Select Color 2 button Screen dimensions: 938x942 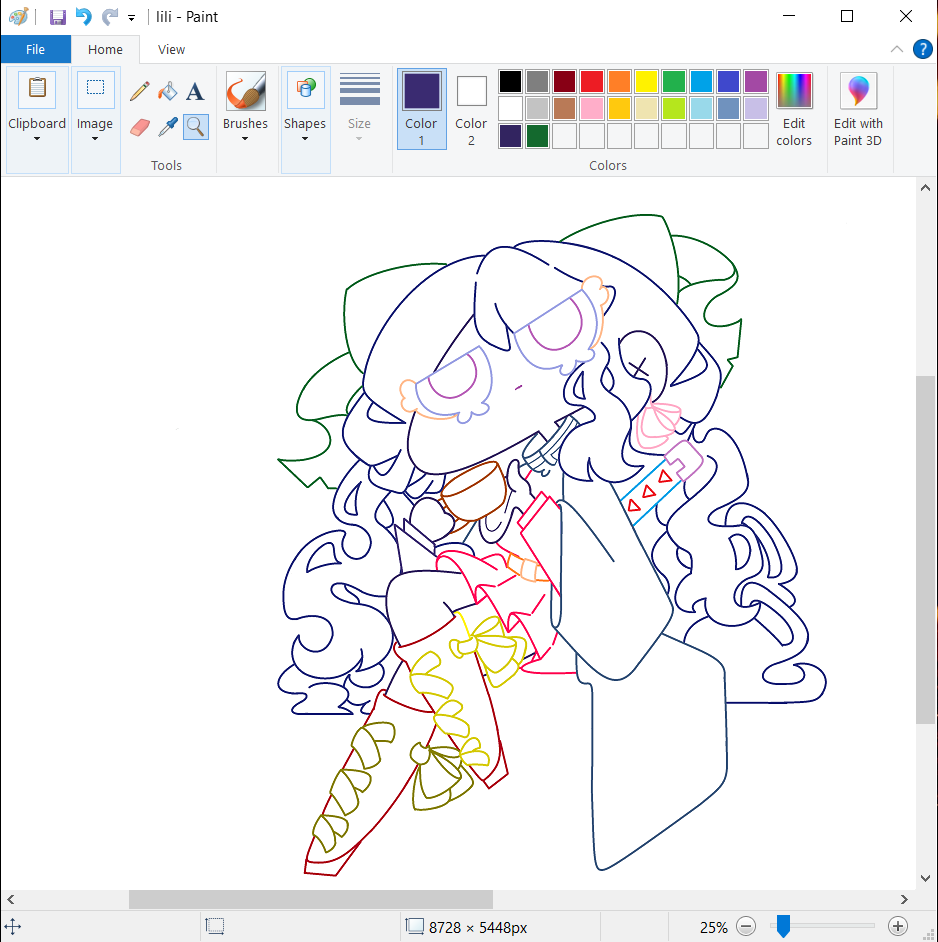coord(471,109)
